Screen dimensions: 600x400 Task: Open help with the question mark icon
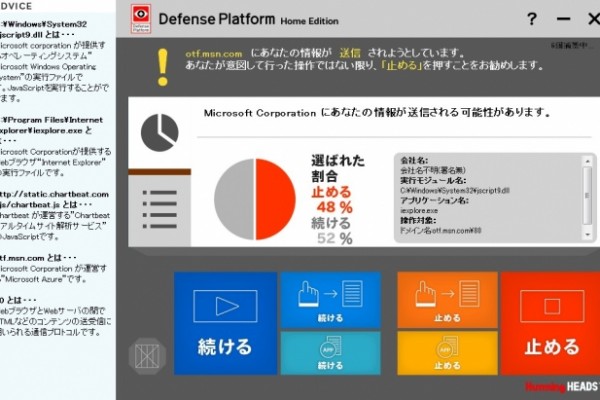click(x=532, y=19)
